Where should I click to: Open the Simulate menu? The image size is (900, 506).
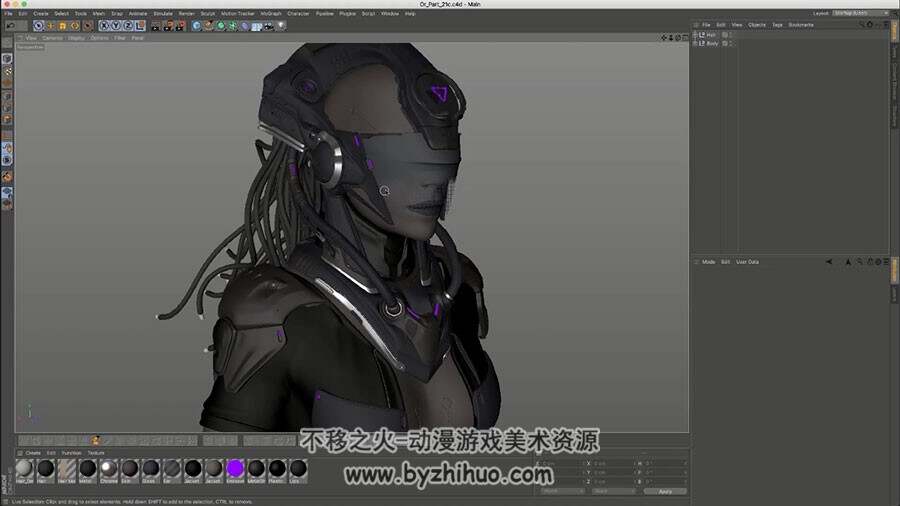(163, 13)
